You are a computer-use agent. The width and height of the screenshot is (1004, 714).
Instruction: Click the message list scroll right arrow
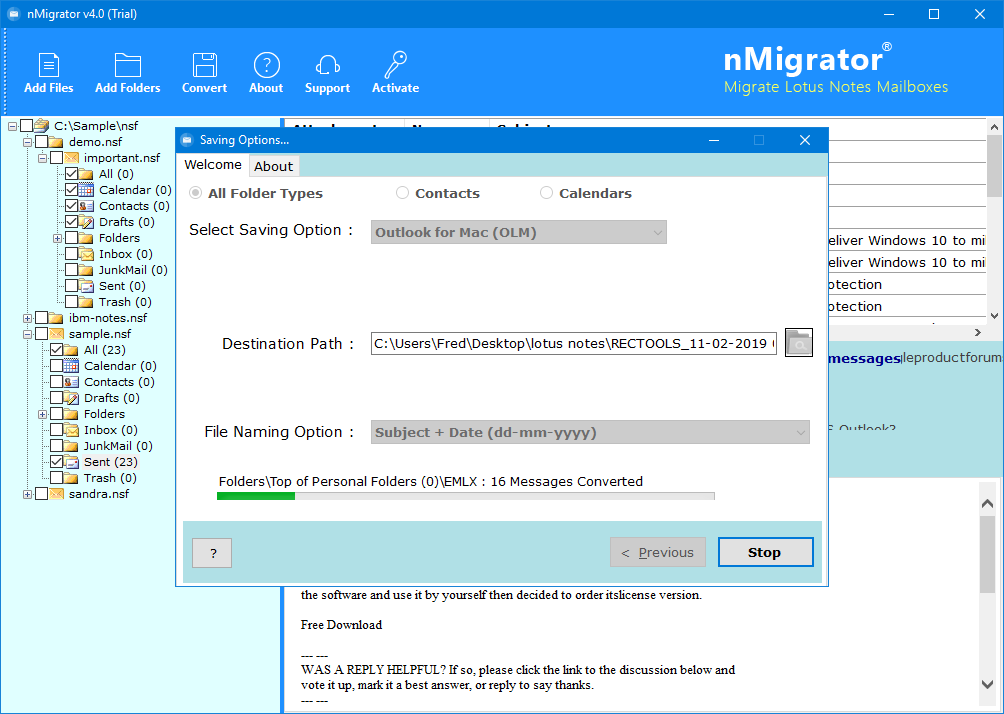pos(978,332)
